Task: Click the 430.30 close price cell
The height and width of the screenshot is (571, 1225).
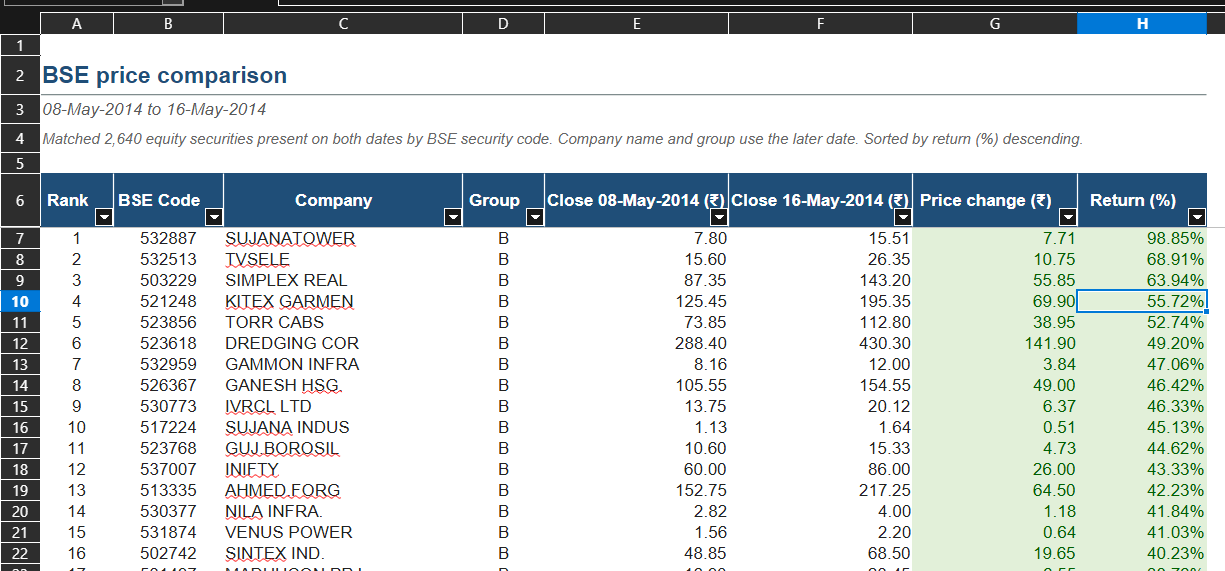Action: (x=820, y=343)
